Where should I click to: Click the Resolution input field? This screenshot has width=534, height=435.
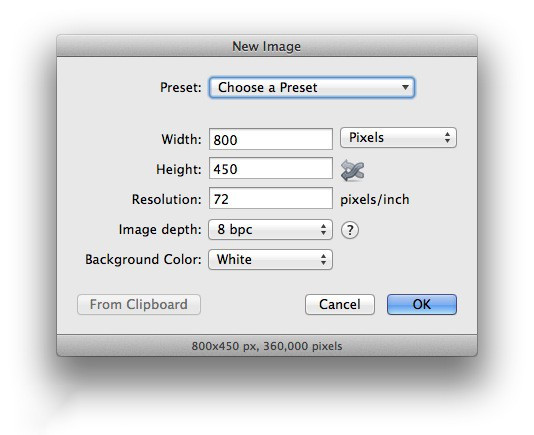(x=271, y=198)
